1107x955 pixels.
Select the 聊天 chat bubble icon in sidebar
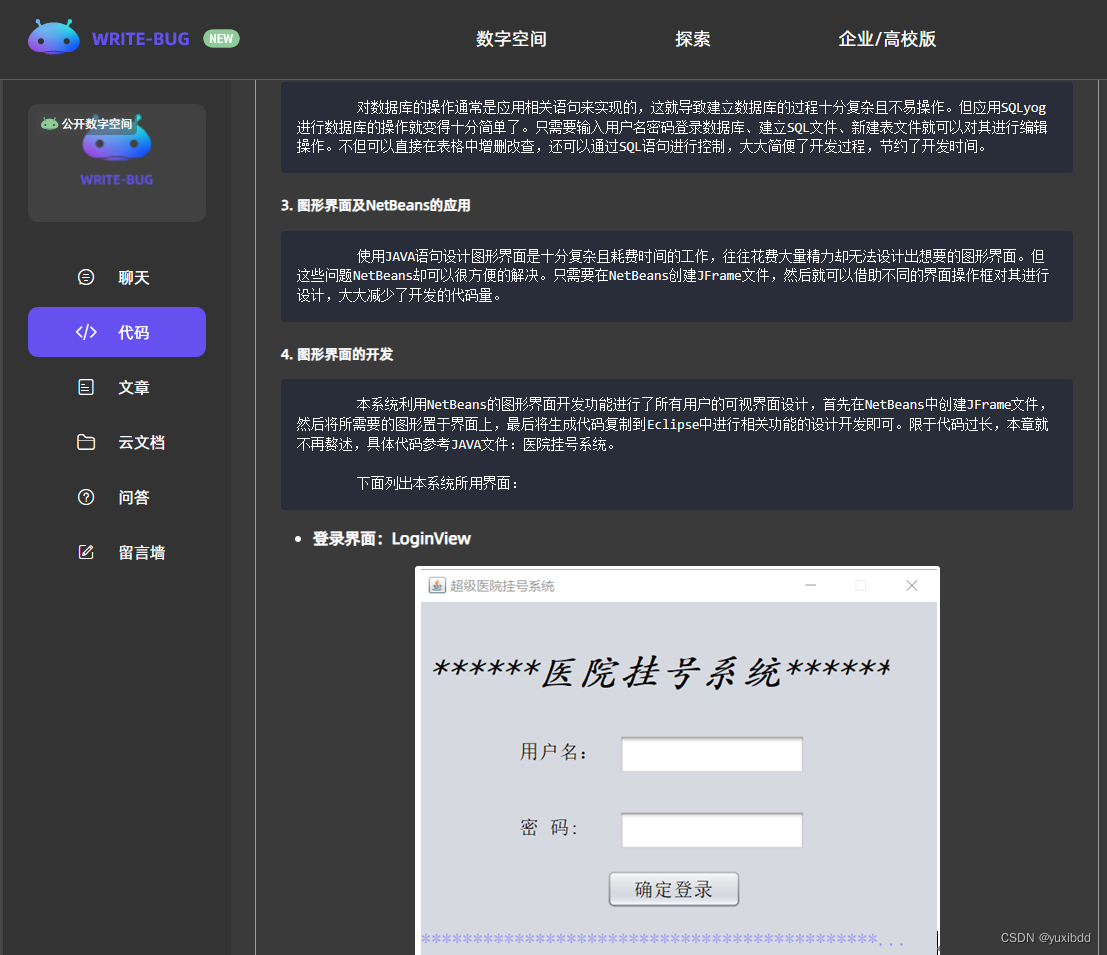pyautogui.click(x=85, y=277)
